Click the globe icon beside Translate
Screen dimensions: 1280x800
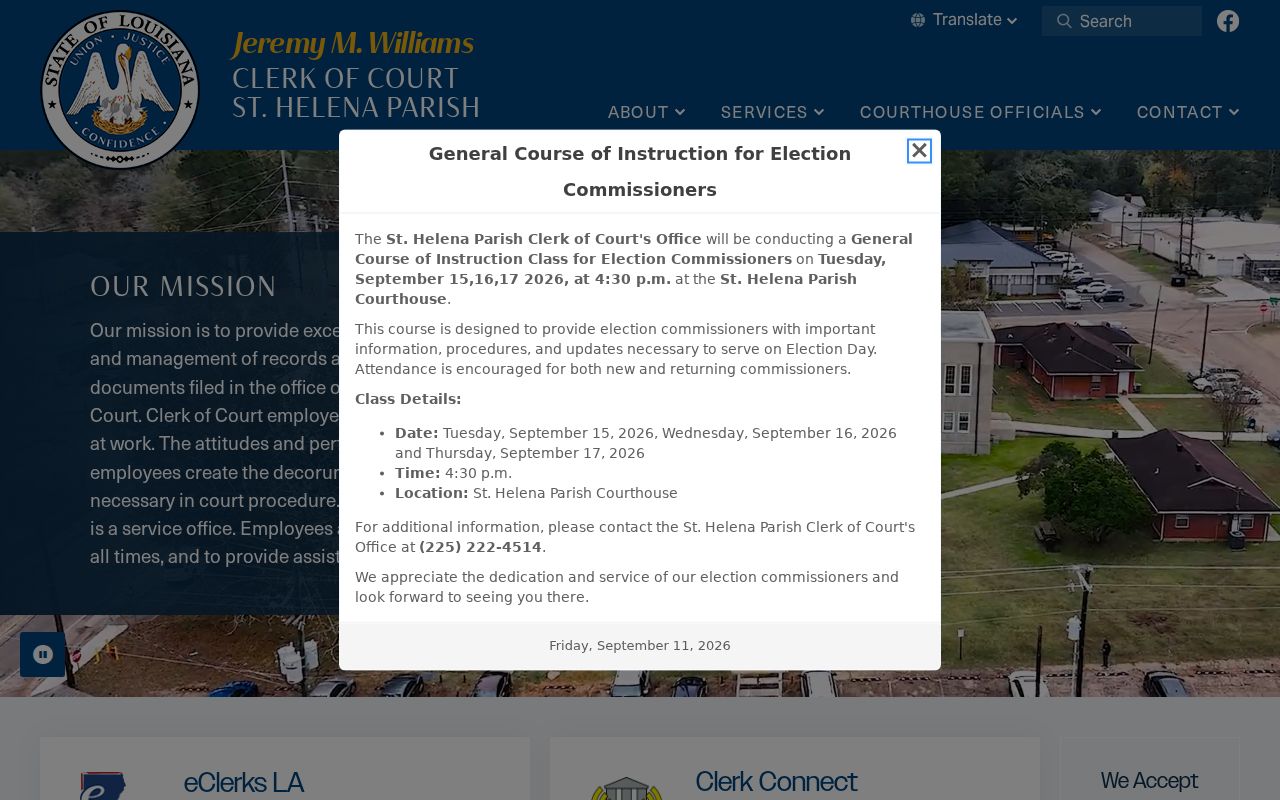point(918,20)
